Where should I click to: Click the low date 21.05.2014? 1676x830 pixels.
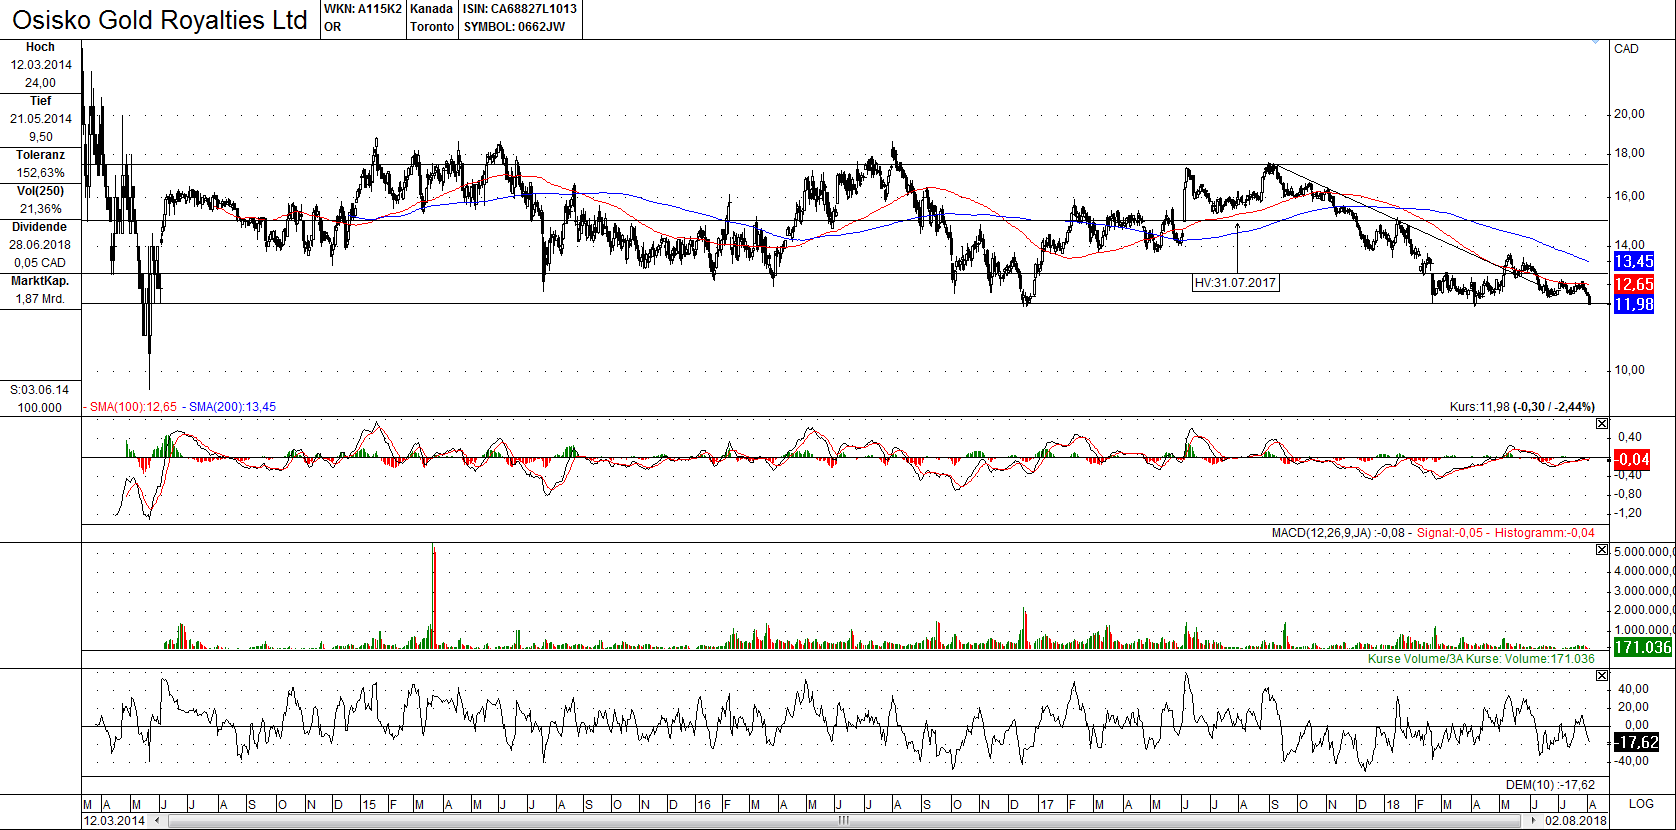[41, 119]
